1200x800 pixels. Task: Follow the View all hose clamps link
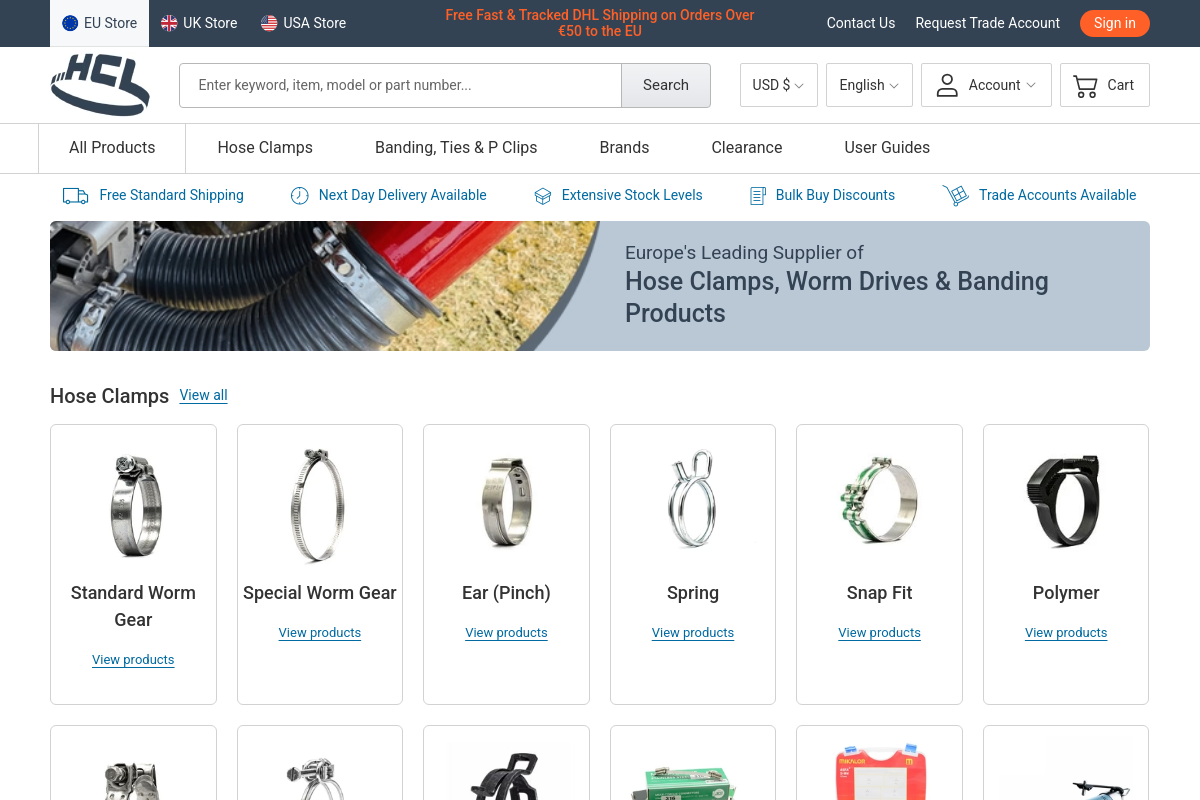pyautogui.click(x=204, y=395)
